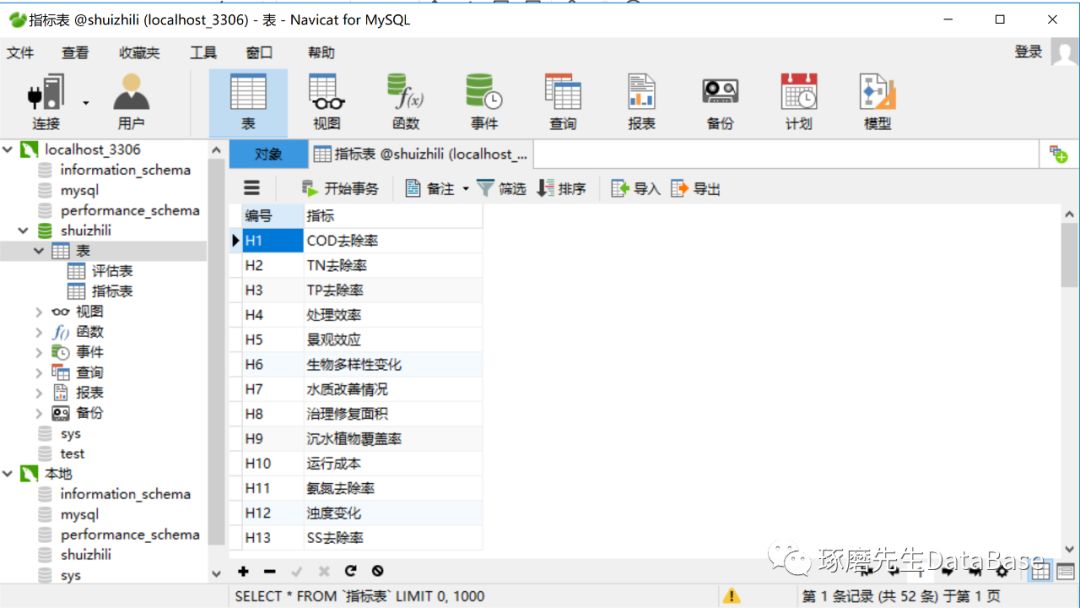Click the 登录 link at top right
This screenshot has width=1080, height=608.
(x=1027, y=52)
